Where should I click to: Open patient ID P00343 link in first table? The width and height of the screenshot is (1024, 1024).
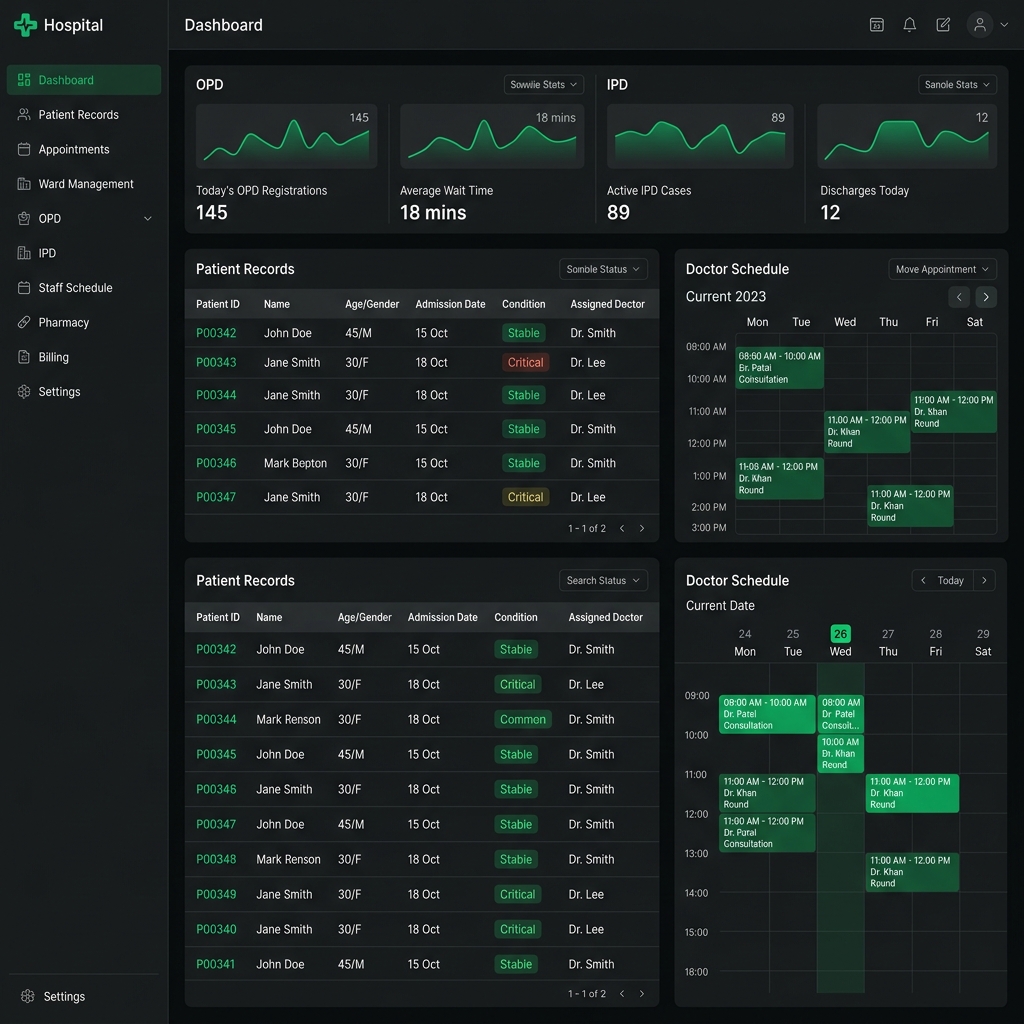click(216, 362)
